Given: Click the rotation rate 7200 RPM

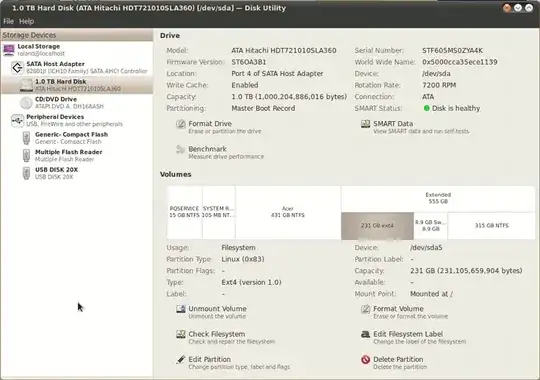Looking at the screenshot, I should point(439,85).
